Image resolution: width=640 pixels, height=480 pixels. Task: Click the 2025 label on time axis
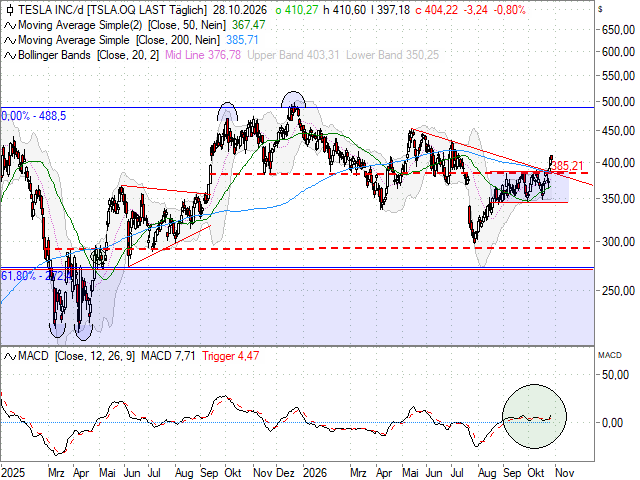pyautogui.click(x=13, y=473)
